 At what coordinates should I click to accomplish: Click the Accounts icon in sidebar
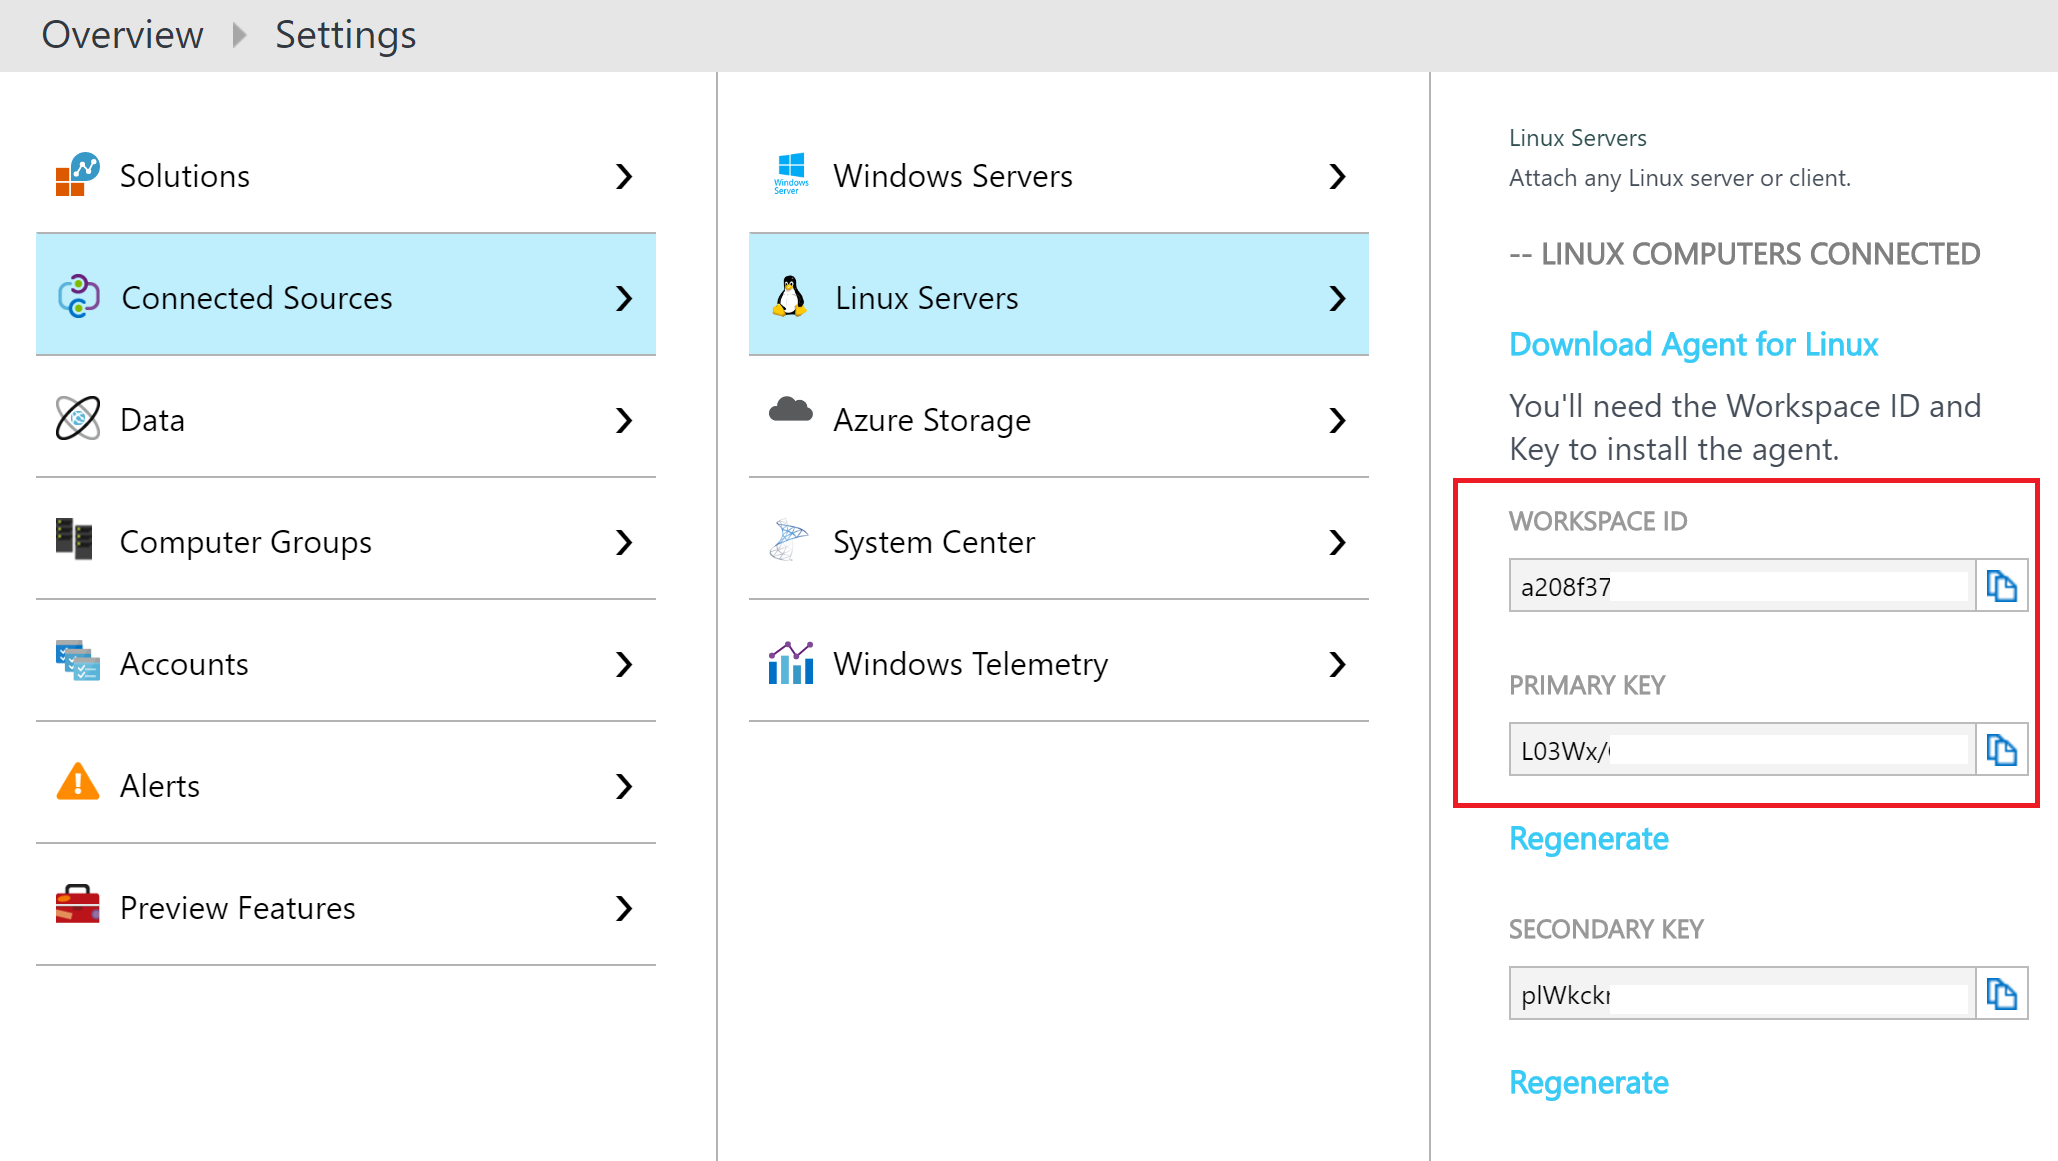click(74, 660)
